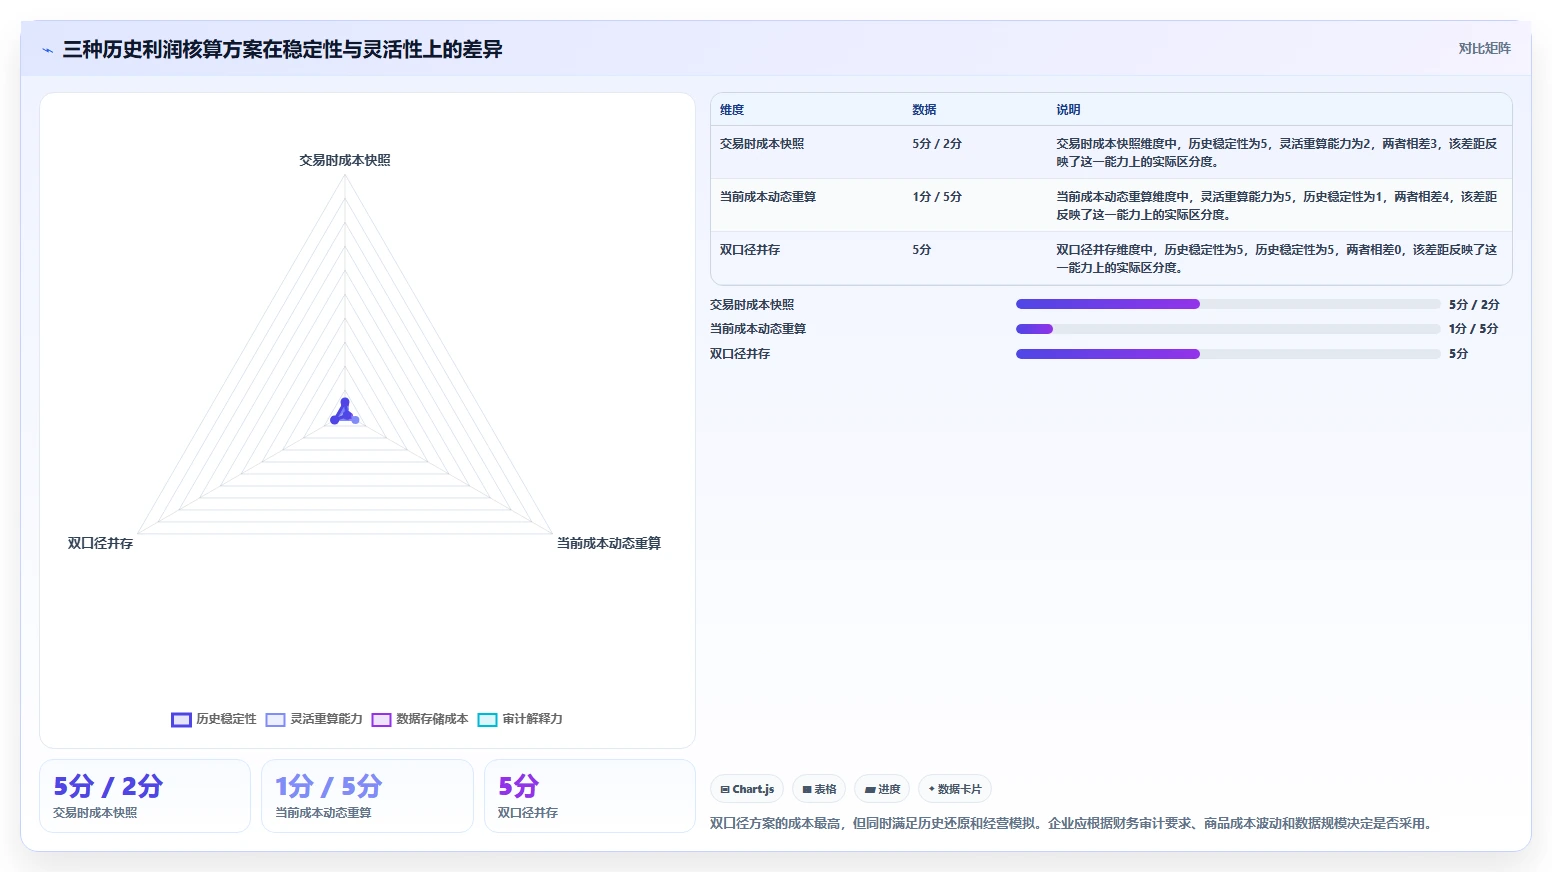Click the 双口径并存 row description text
This screenshot has height=872, width=1552.
[x=1277, y=259]
